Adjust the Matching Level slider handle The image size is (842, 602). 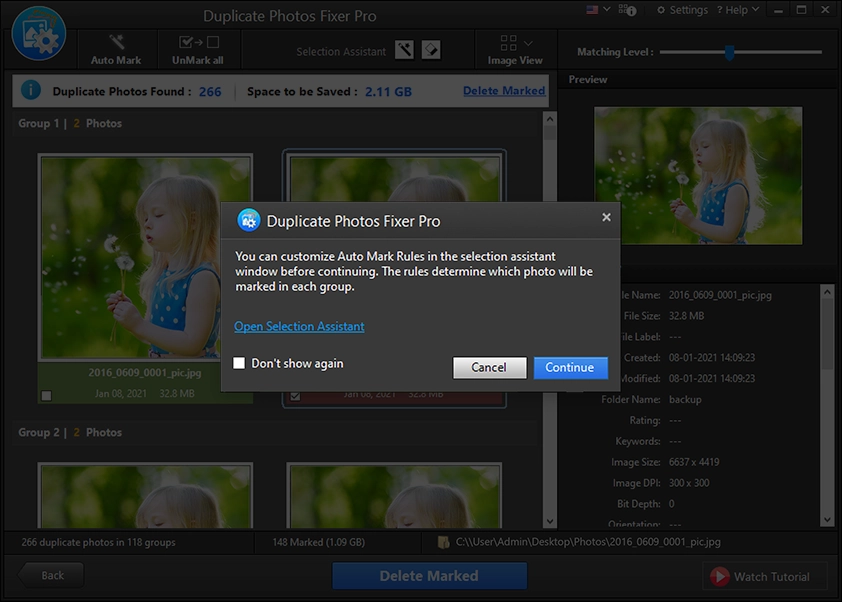(x=729, y=52)
